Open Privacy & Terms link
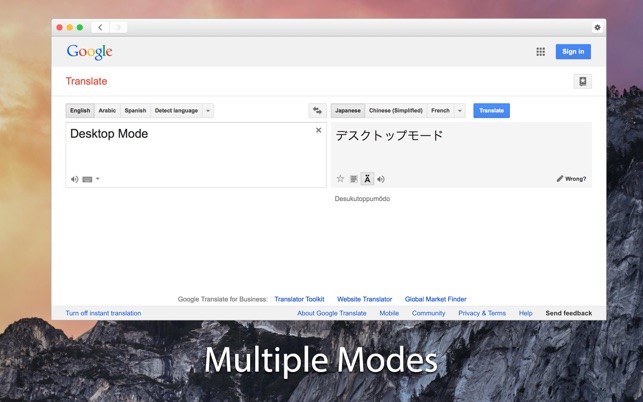The height and width of the screenshot is (402, 643). coord(482,313)
